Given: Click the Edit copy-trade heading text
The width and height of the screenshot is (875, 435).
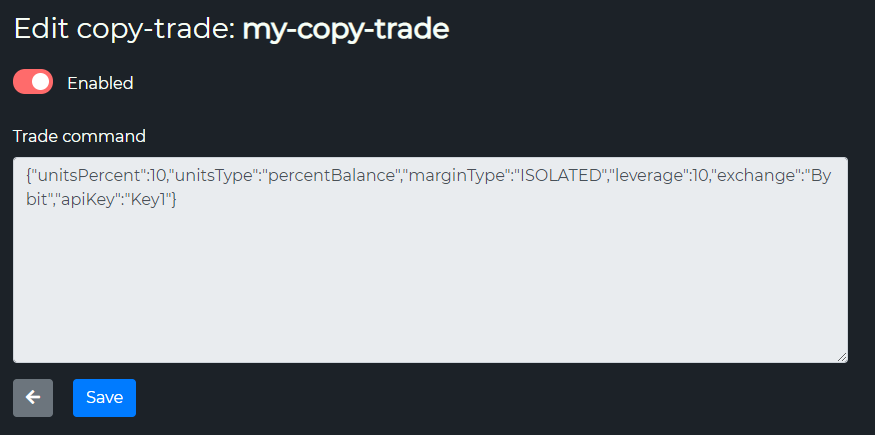Looking at the screenshot, I should click(x=123, y=29).
